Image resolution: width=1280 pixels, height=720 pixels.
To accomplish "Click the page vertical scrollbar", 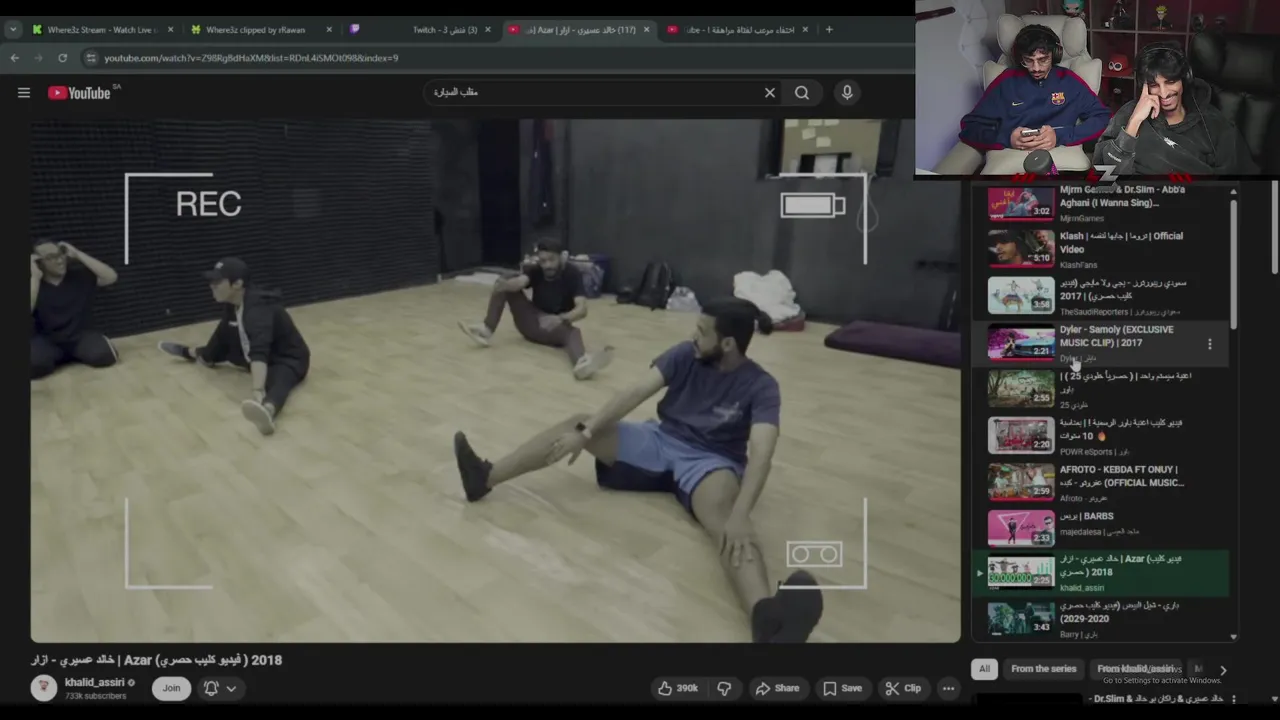I will coord(1274,226).
